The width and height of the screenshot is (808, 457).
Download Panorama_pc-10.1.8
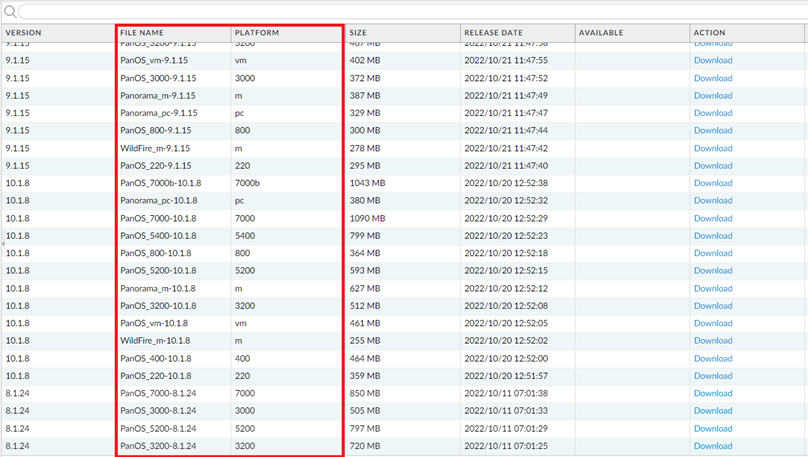(713, 200)
